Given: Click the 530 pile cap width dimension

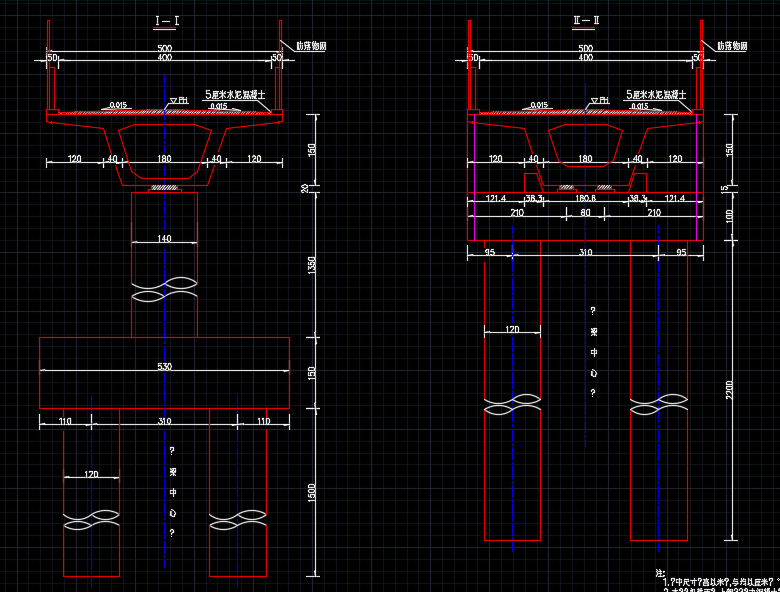Looking at the screenshot, I should pos(165,367).
